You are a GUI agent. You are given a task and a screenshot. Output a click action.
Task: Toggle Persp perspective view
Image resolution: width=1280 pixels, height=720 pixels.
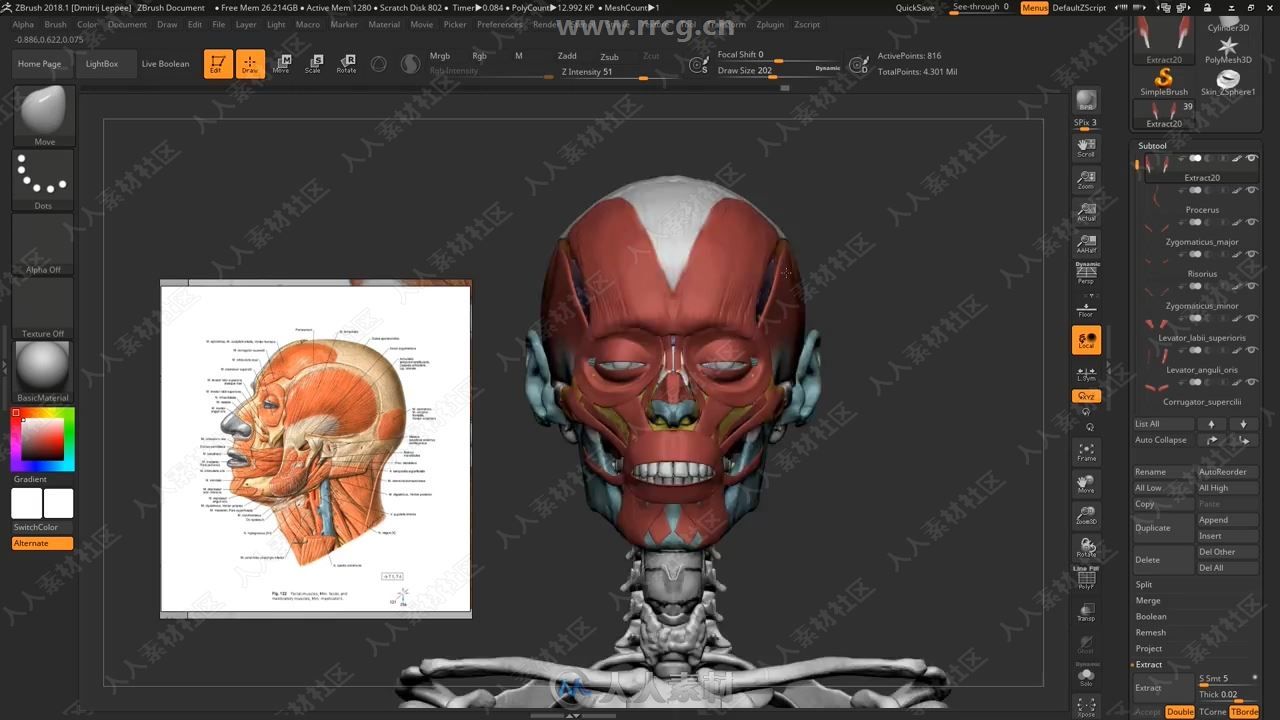[1086, 274]
